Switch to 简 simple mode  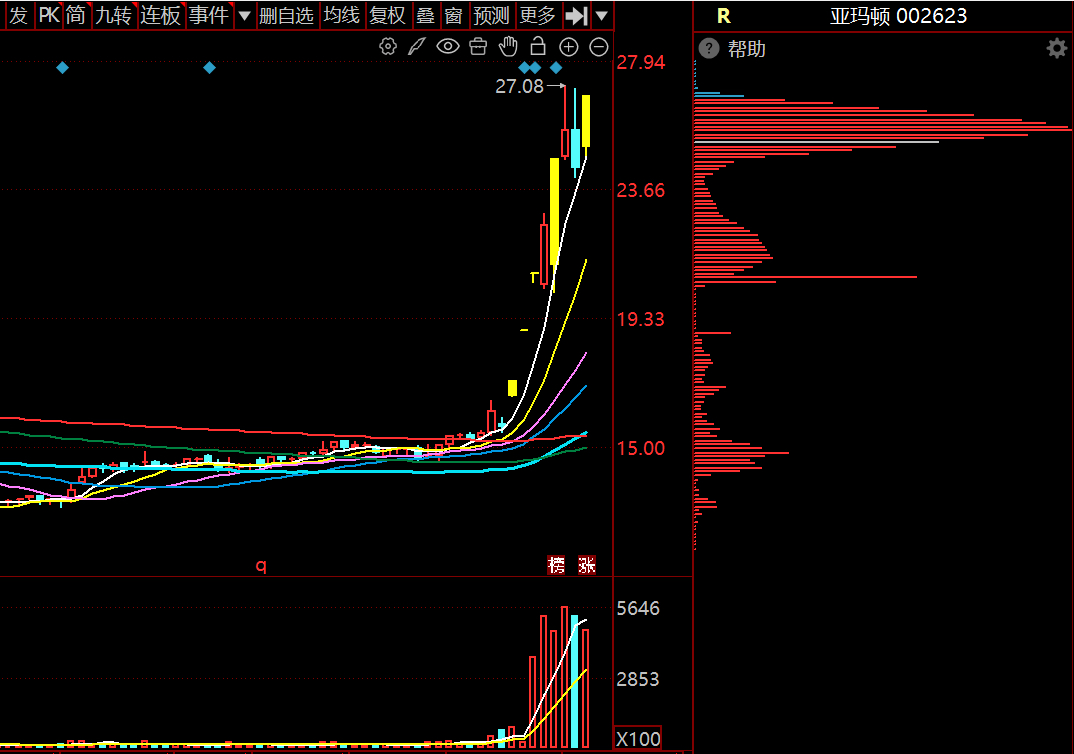click(x=76, y=15)
